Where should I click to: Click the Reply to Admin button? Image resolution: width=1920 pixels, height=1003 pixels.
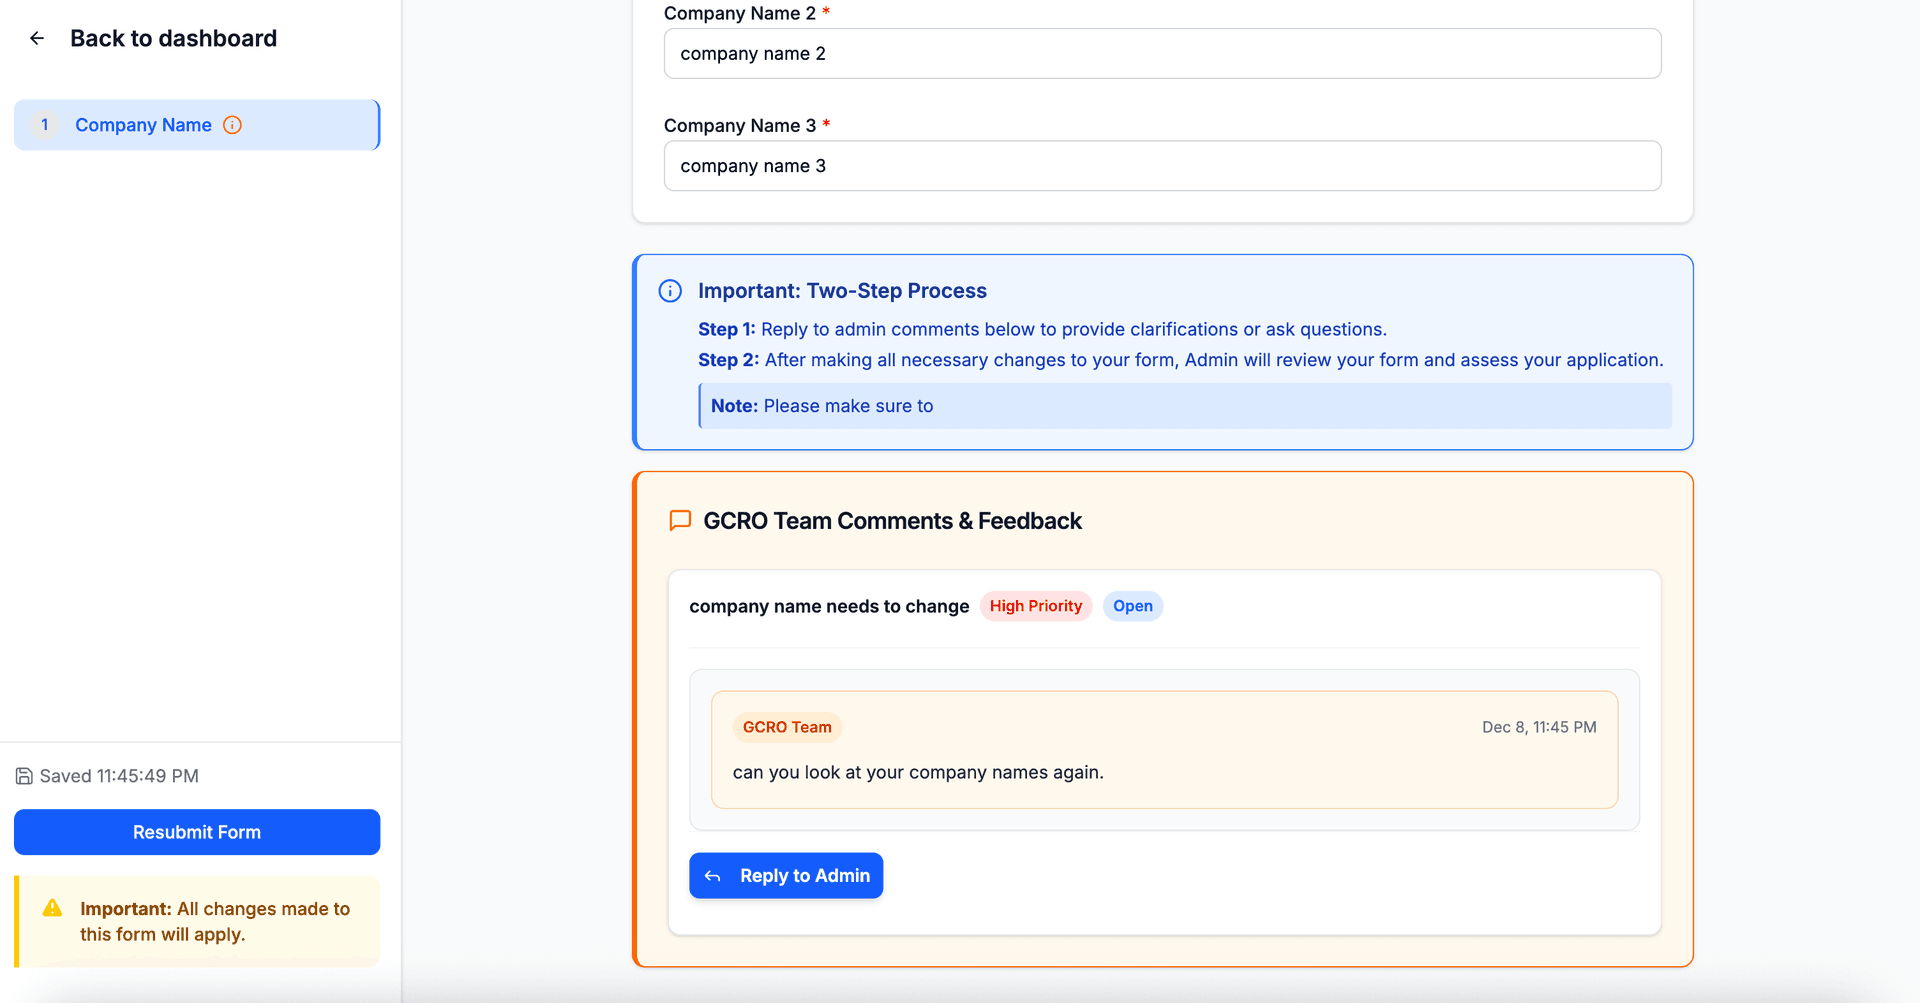786,875
